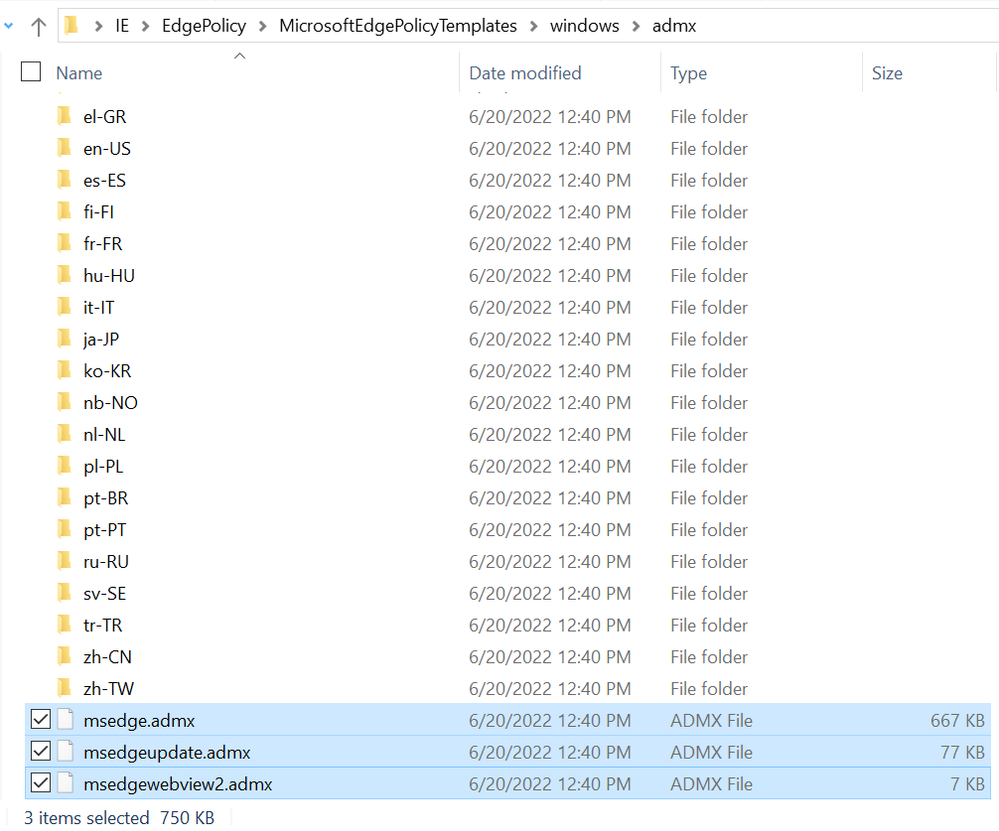Click the msedge.admx file icon
Viewport: 999px width, 831px height.
coord(66,719)
